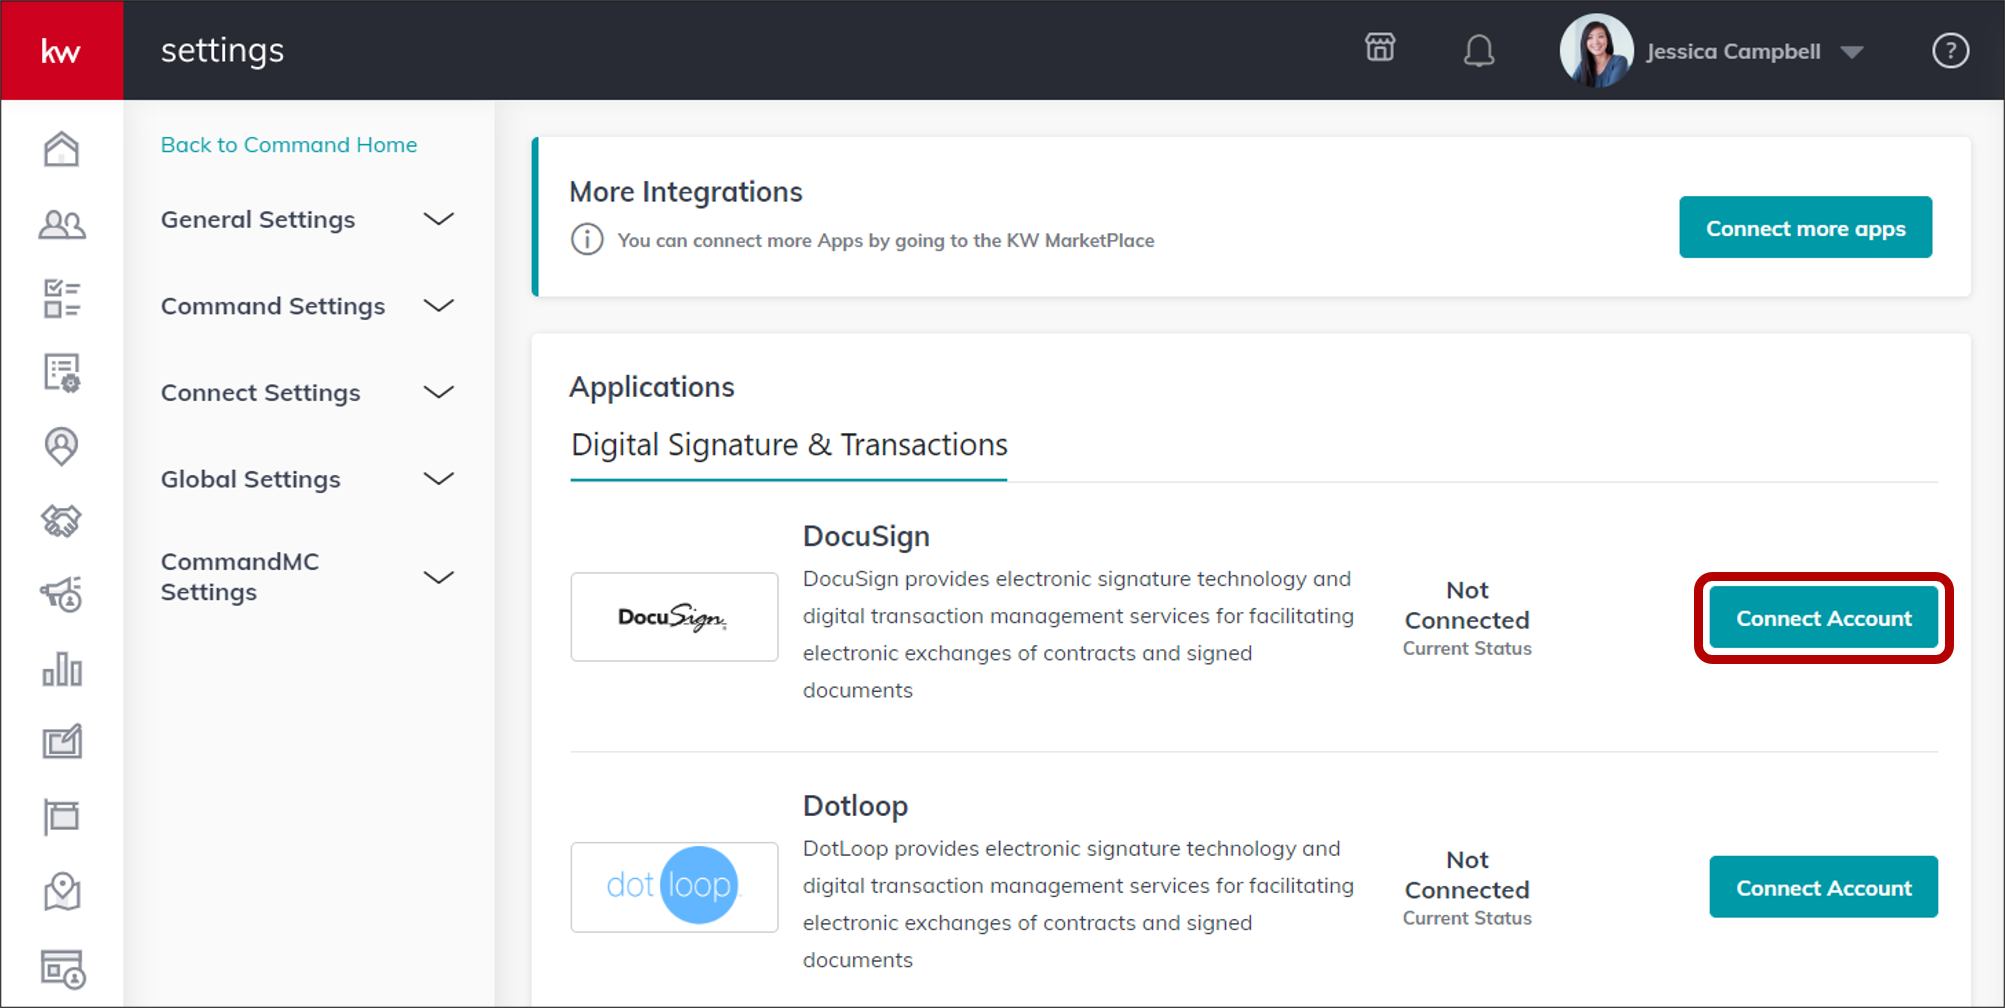Click the DocuSign heading text

point(866,537)
